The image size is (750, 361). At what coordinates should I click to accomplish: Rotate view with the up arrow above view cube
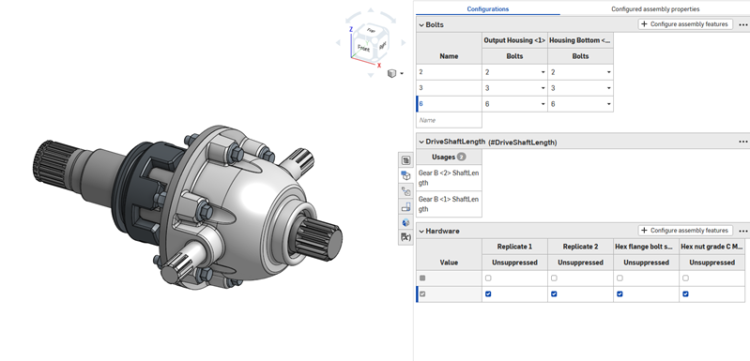(x=371, y=10)
